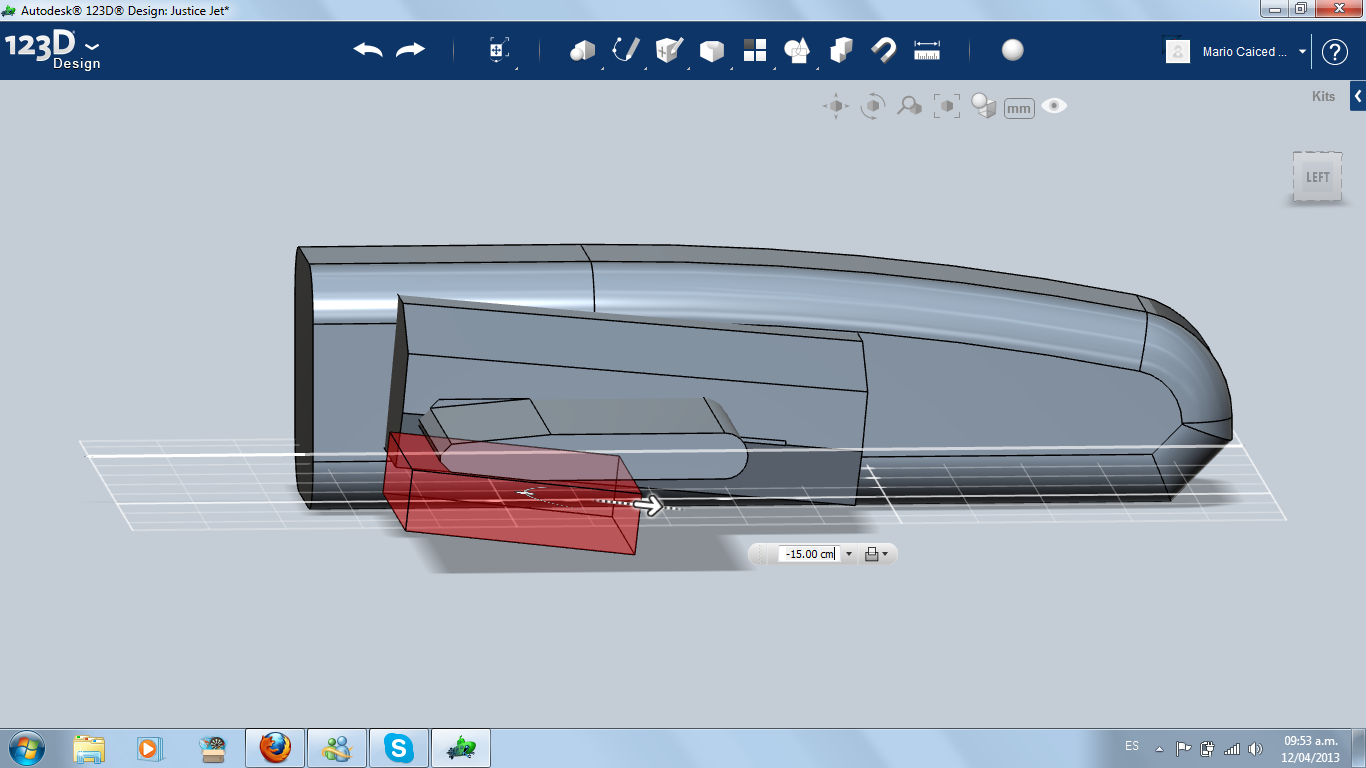The height and width of the screenshot is (768, 1366).
Task: Open the Primitives tool menu
Action: tap(582, 50)
